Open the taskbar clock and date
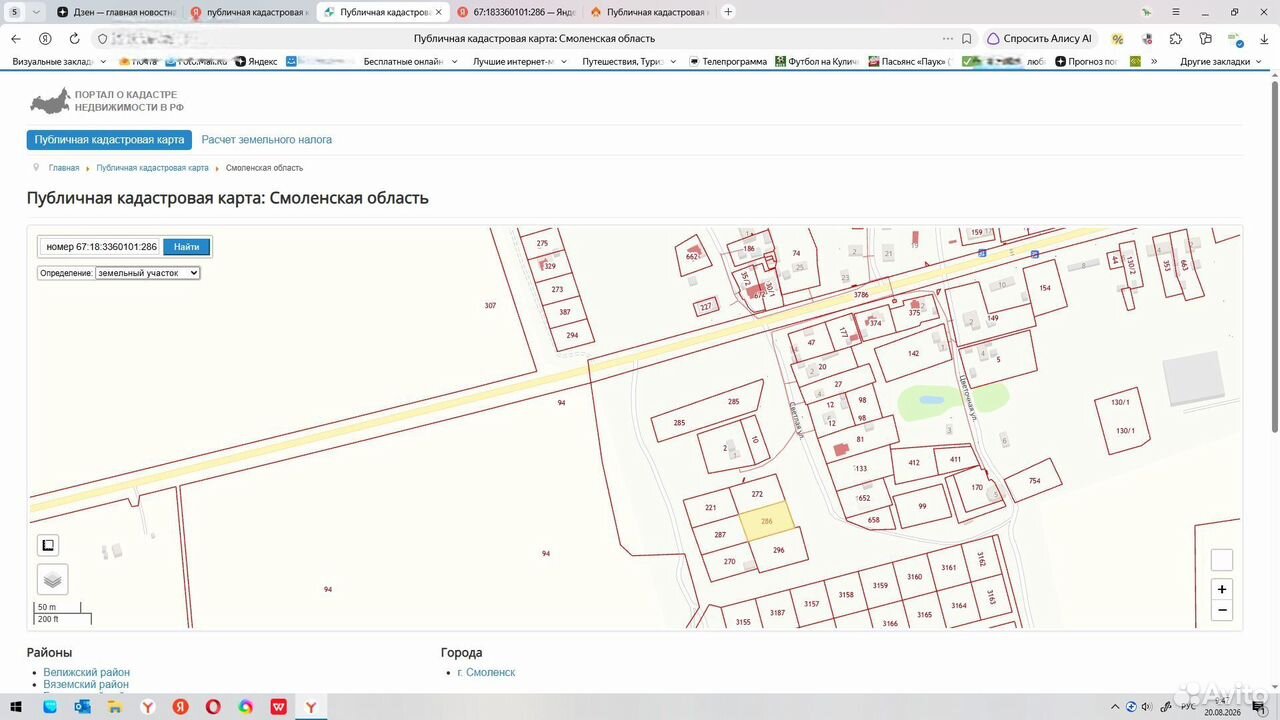 pos(1222,706)
